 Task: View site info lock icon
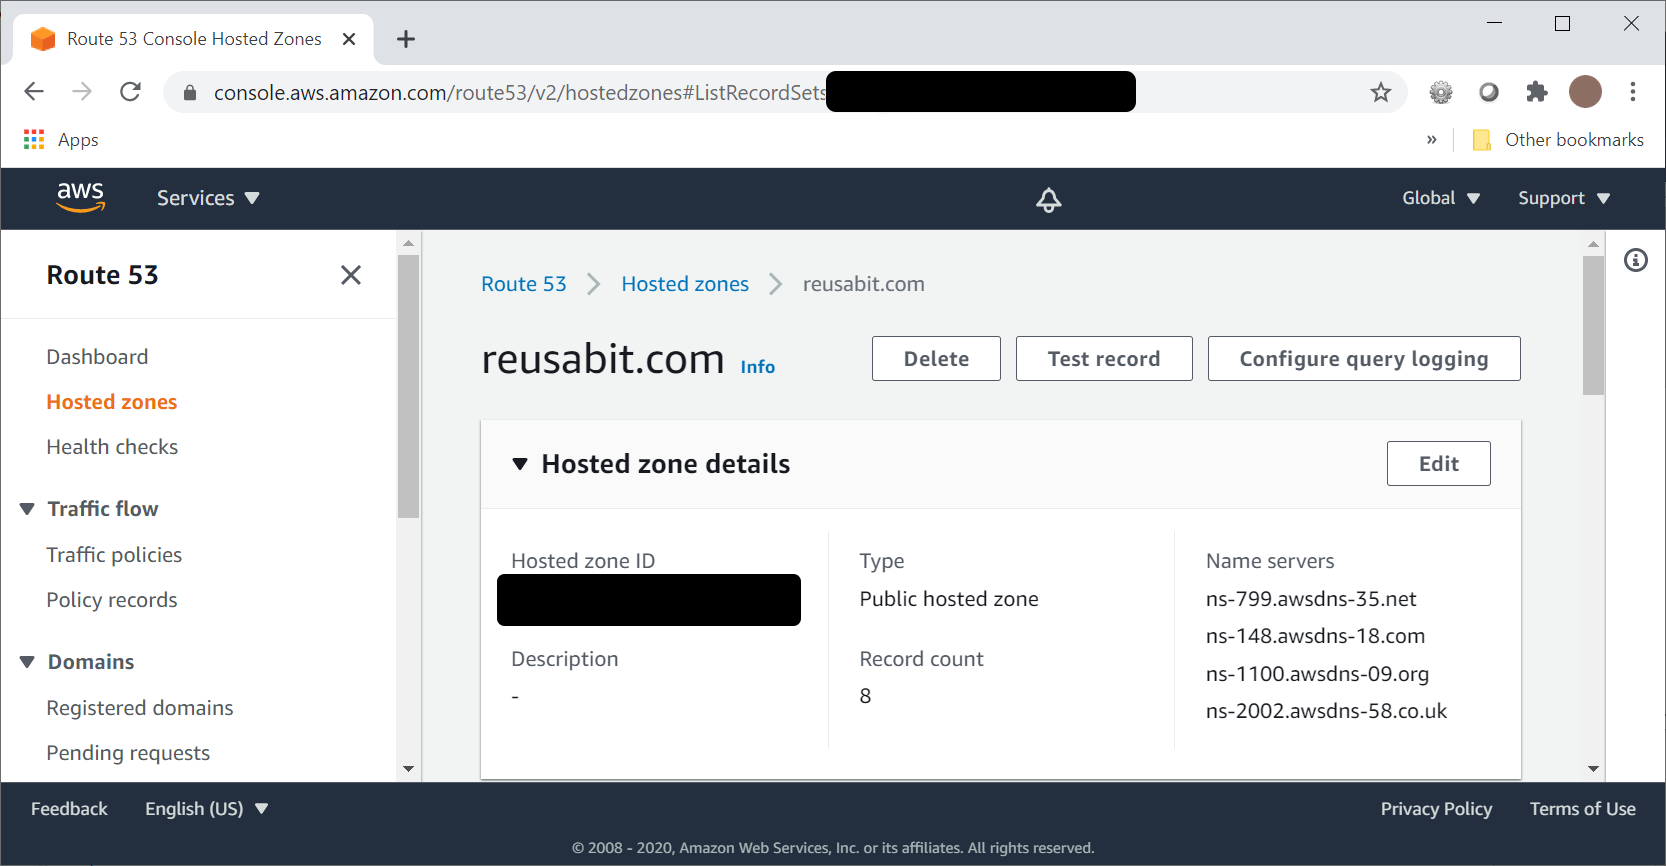[x=190, y=93]
